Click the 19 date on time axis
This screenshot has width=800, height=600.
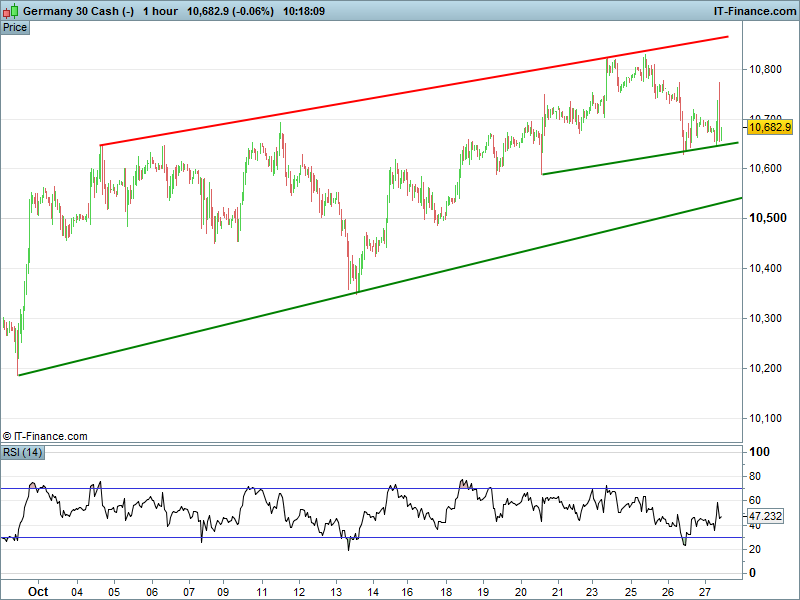tap(483, 592)
